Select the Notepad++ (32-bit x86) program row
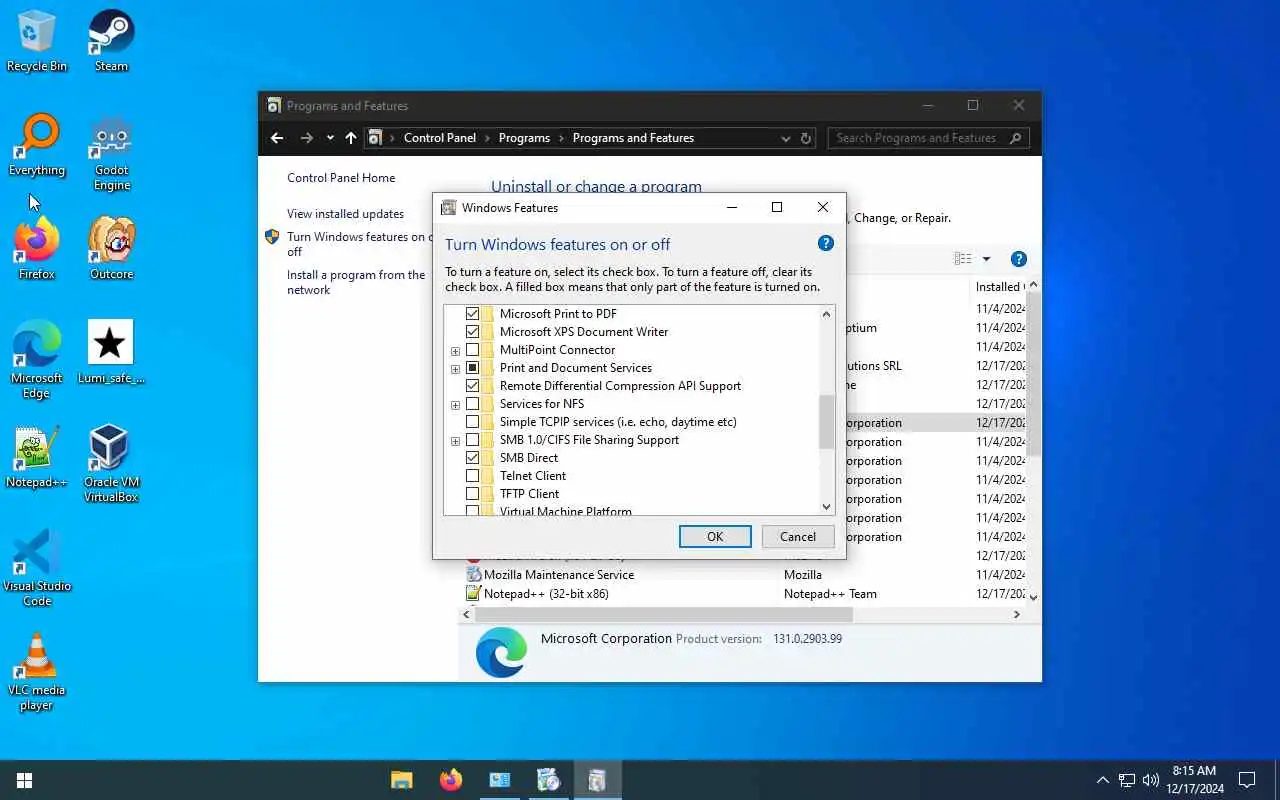The width and height of the screenshot is (1280, 800). click(x=745, y=594)
